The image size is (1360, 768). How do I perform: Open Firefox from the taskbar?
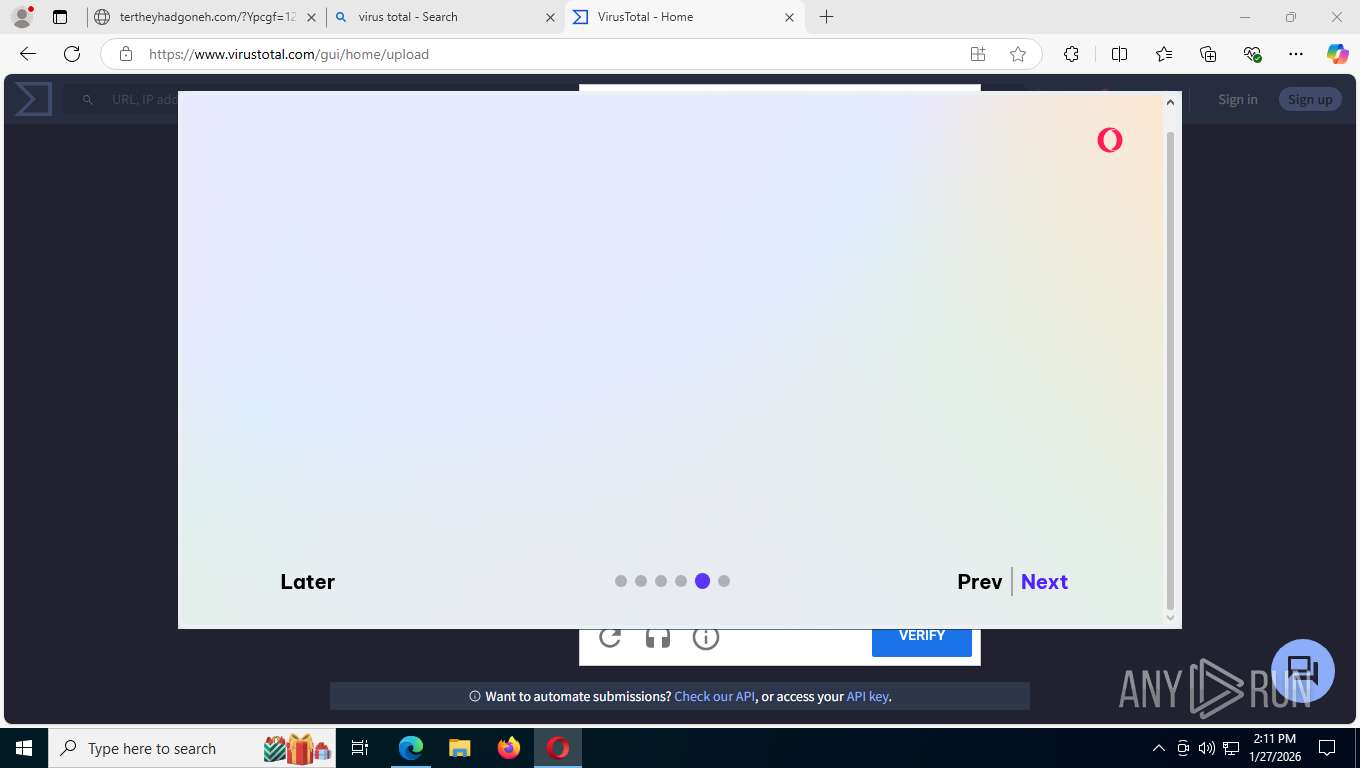[509, 748]
